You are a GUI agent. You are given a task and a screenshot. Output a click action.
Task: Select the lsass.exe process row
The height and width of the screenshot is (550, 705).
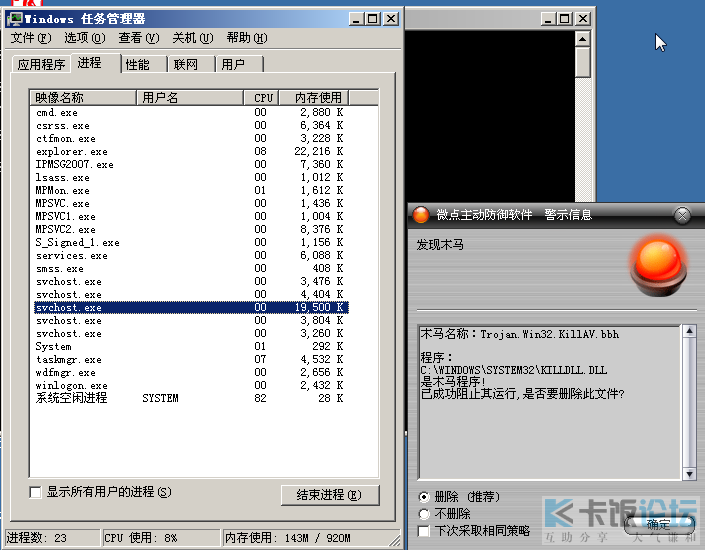click(191, 178)
